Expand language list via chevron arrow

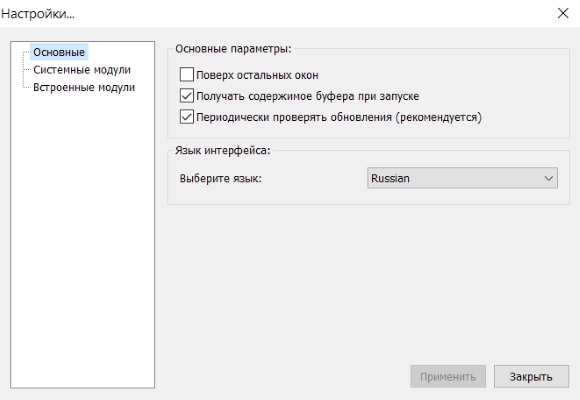(549, 178)
